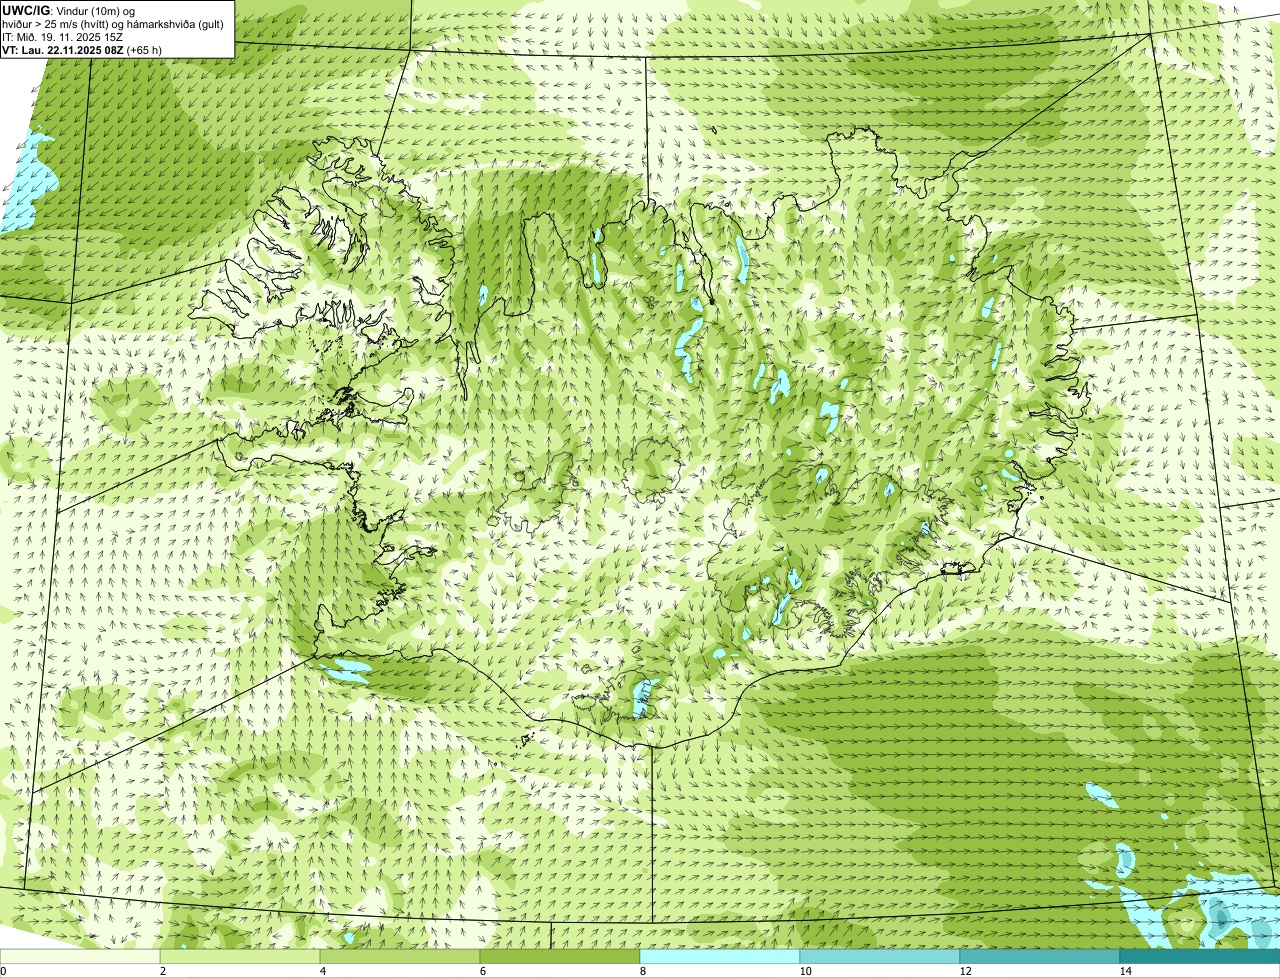1280x978 pixels.
Task: Click the scale label "4"
Action: (x=322, y=971)
